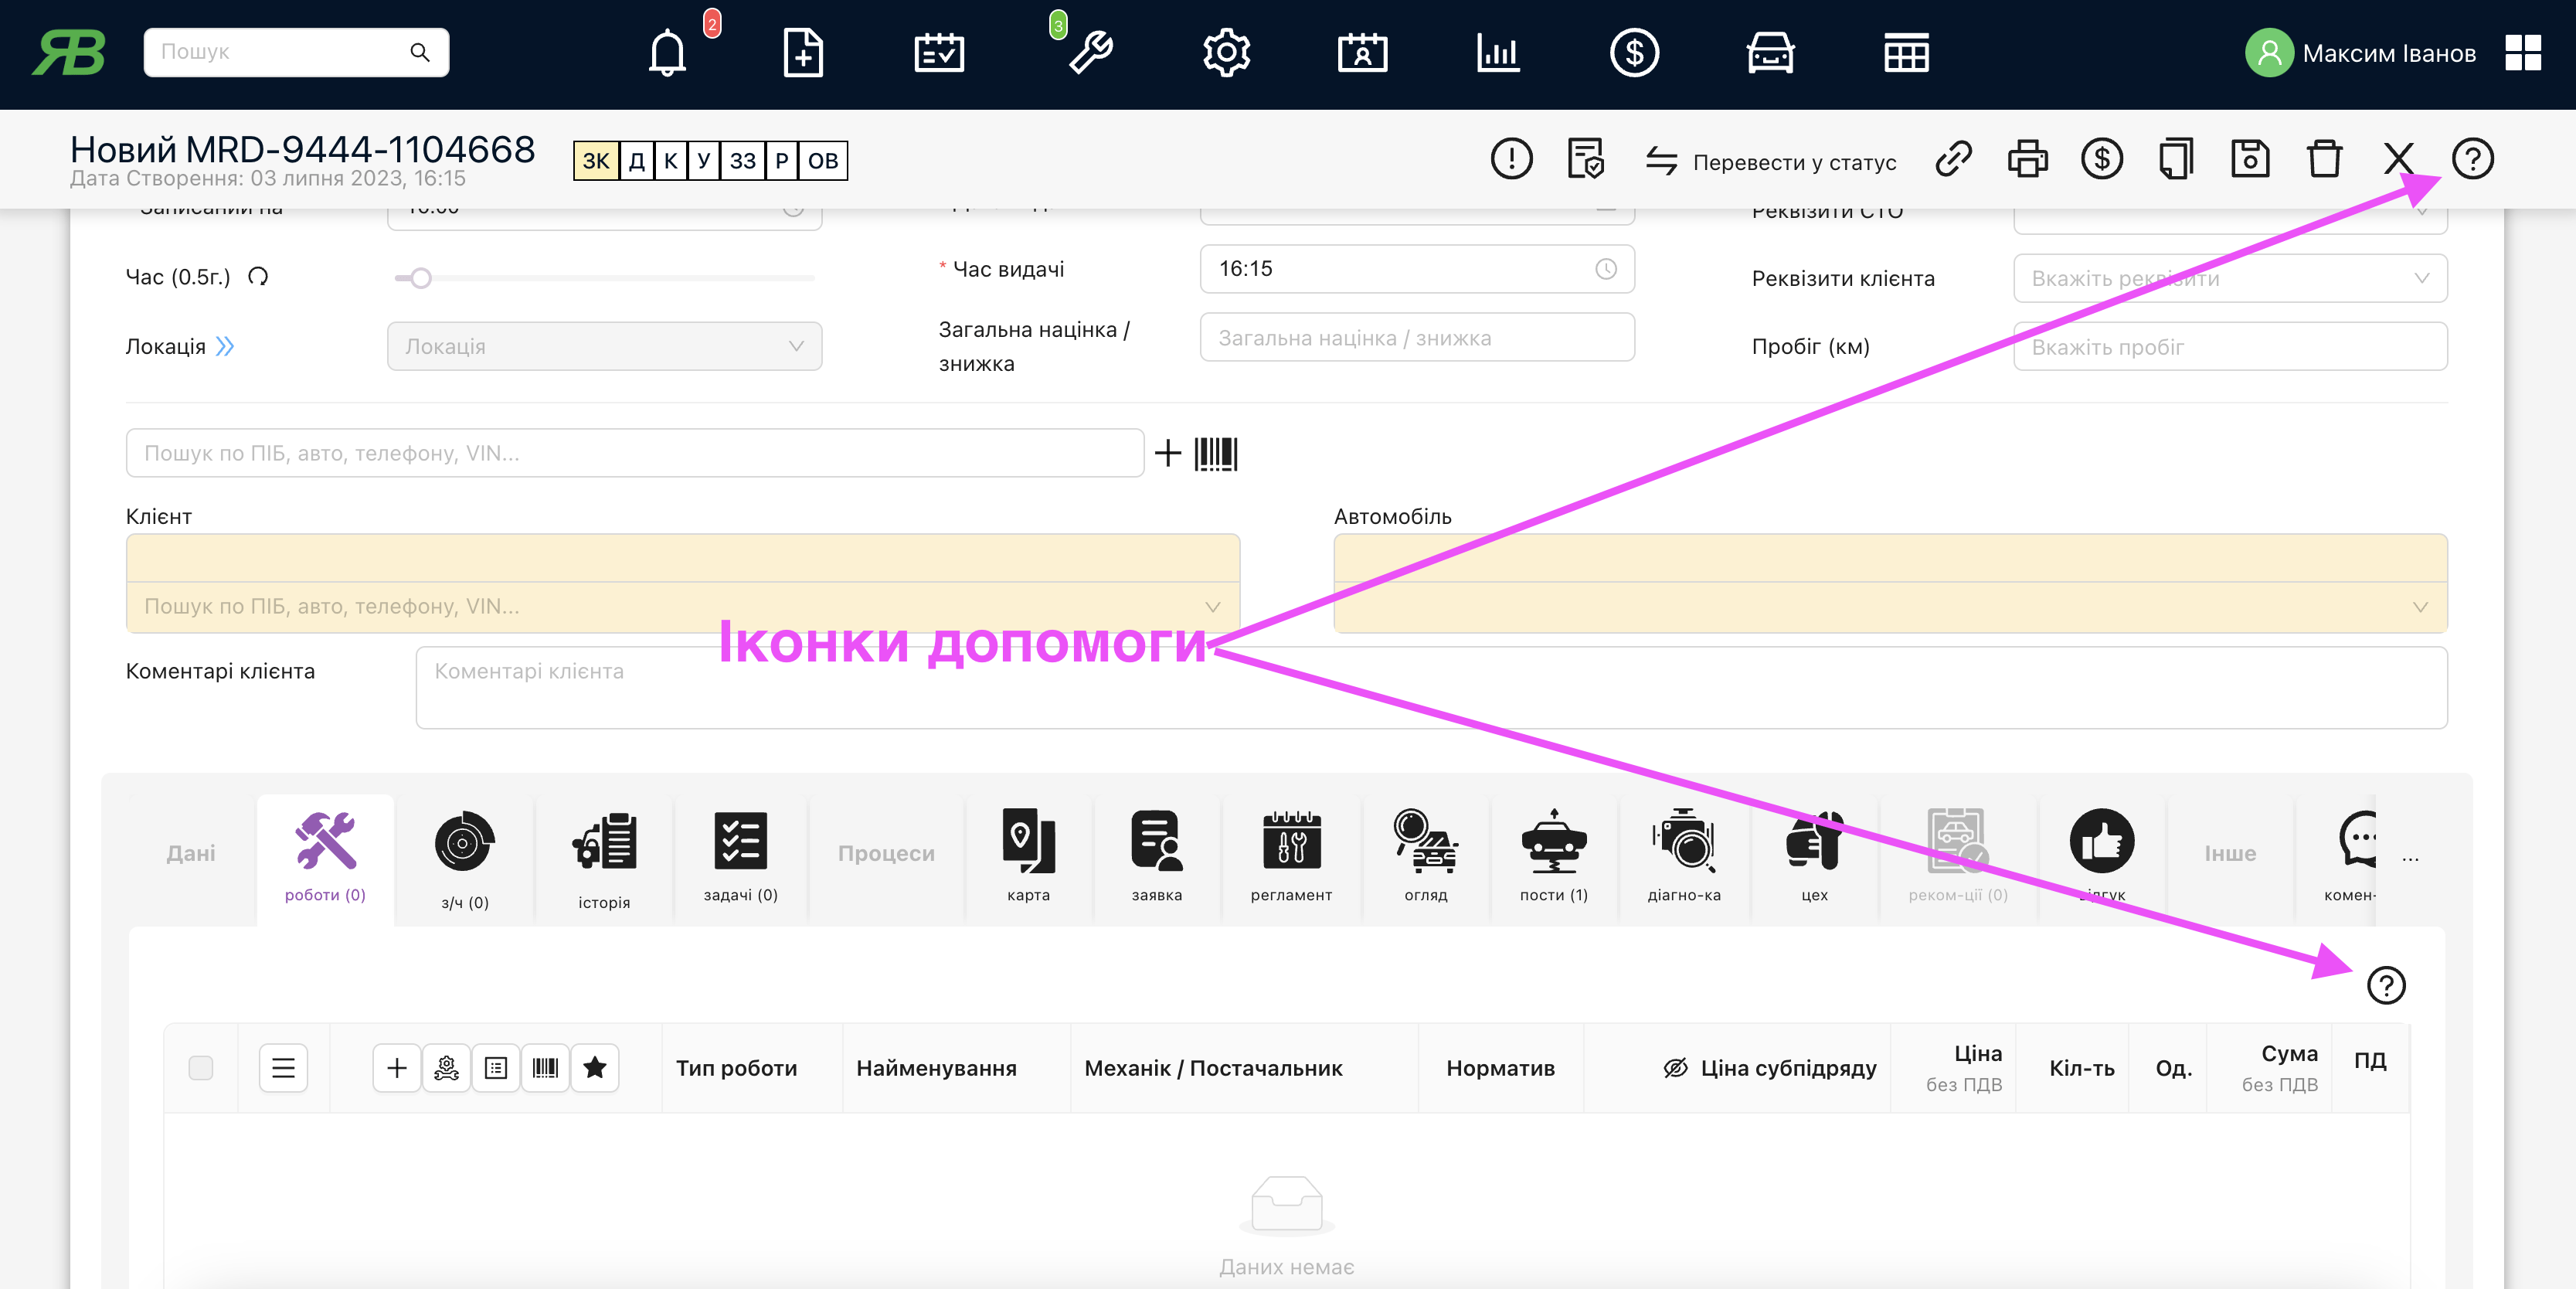Add to favorites with star icon

pos(595,1067)
